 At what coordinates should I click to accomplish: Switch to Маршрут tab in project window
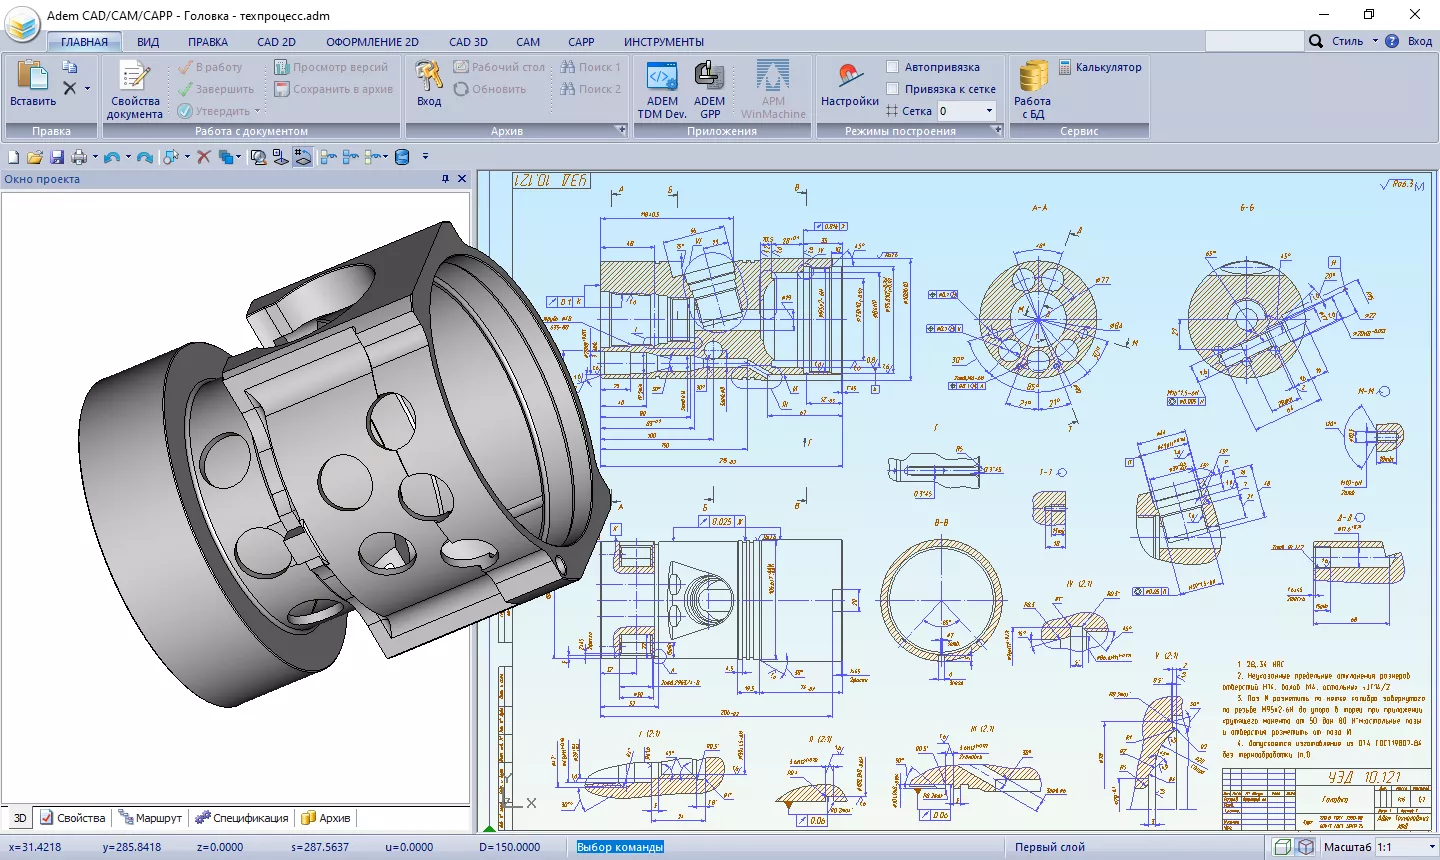click(150, 818)
